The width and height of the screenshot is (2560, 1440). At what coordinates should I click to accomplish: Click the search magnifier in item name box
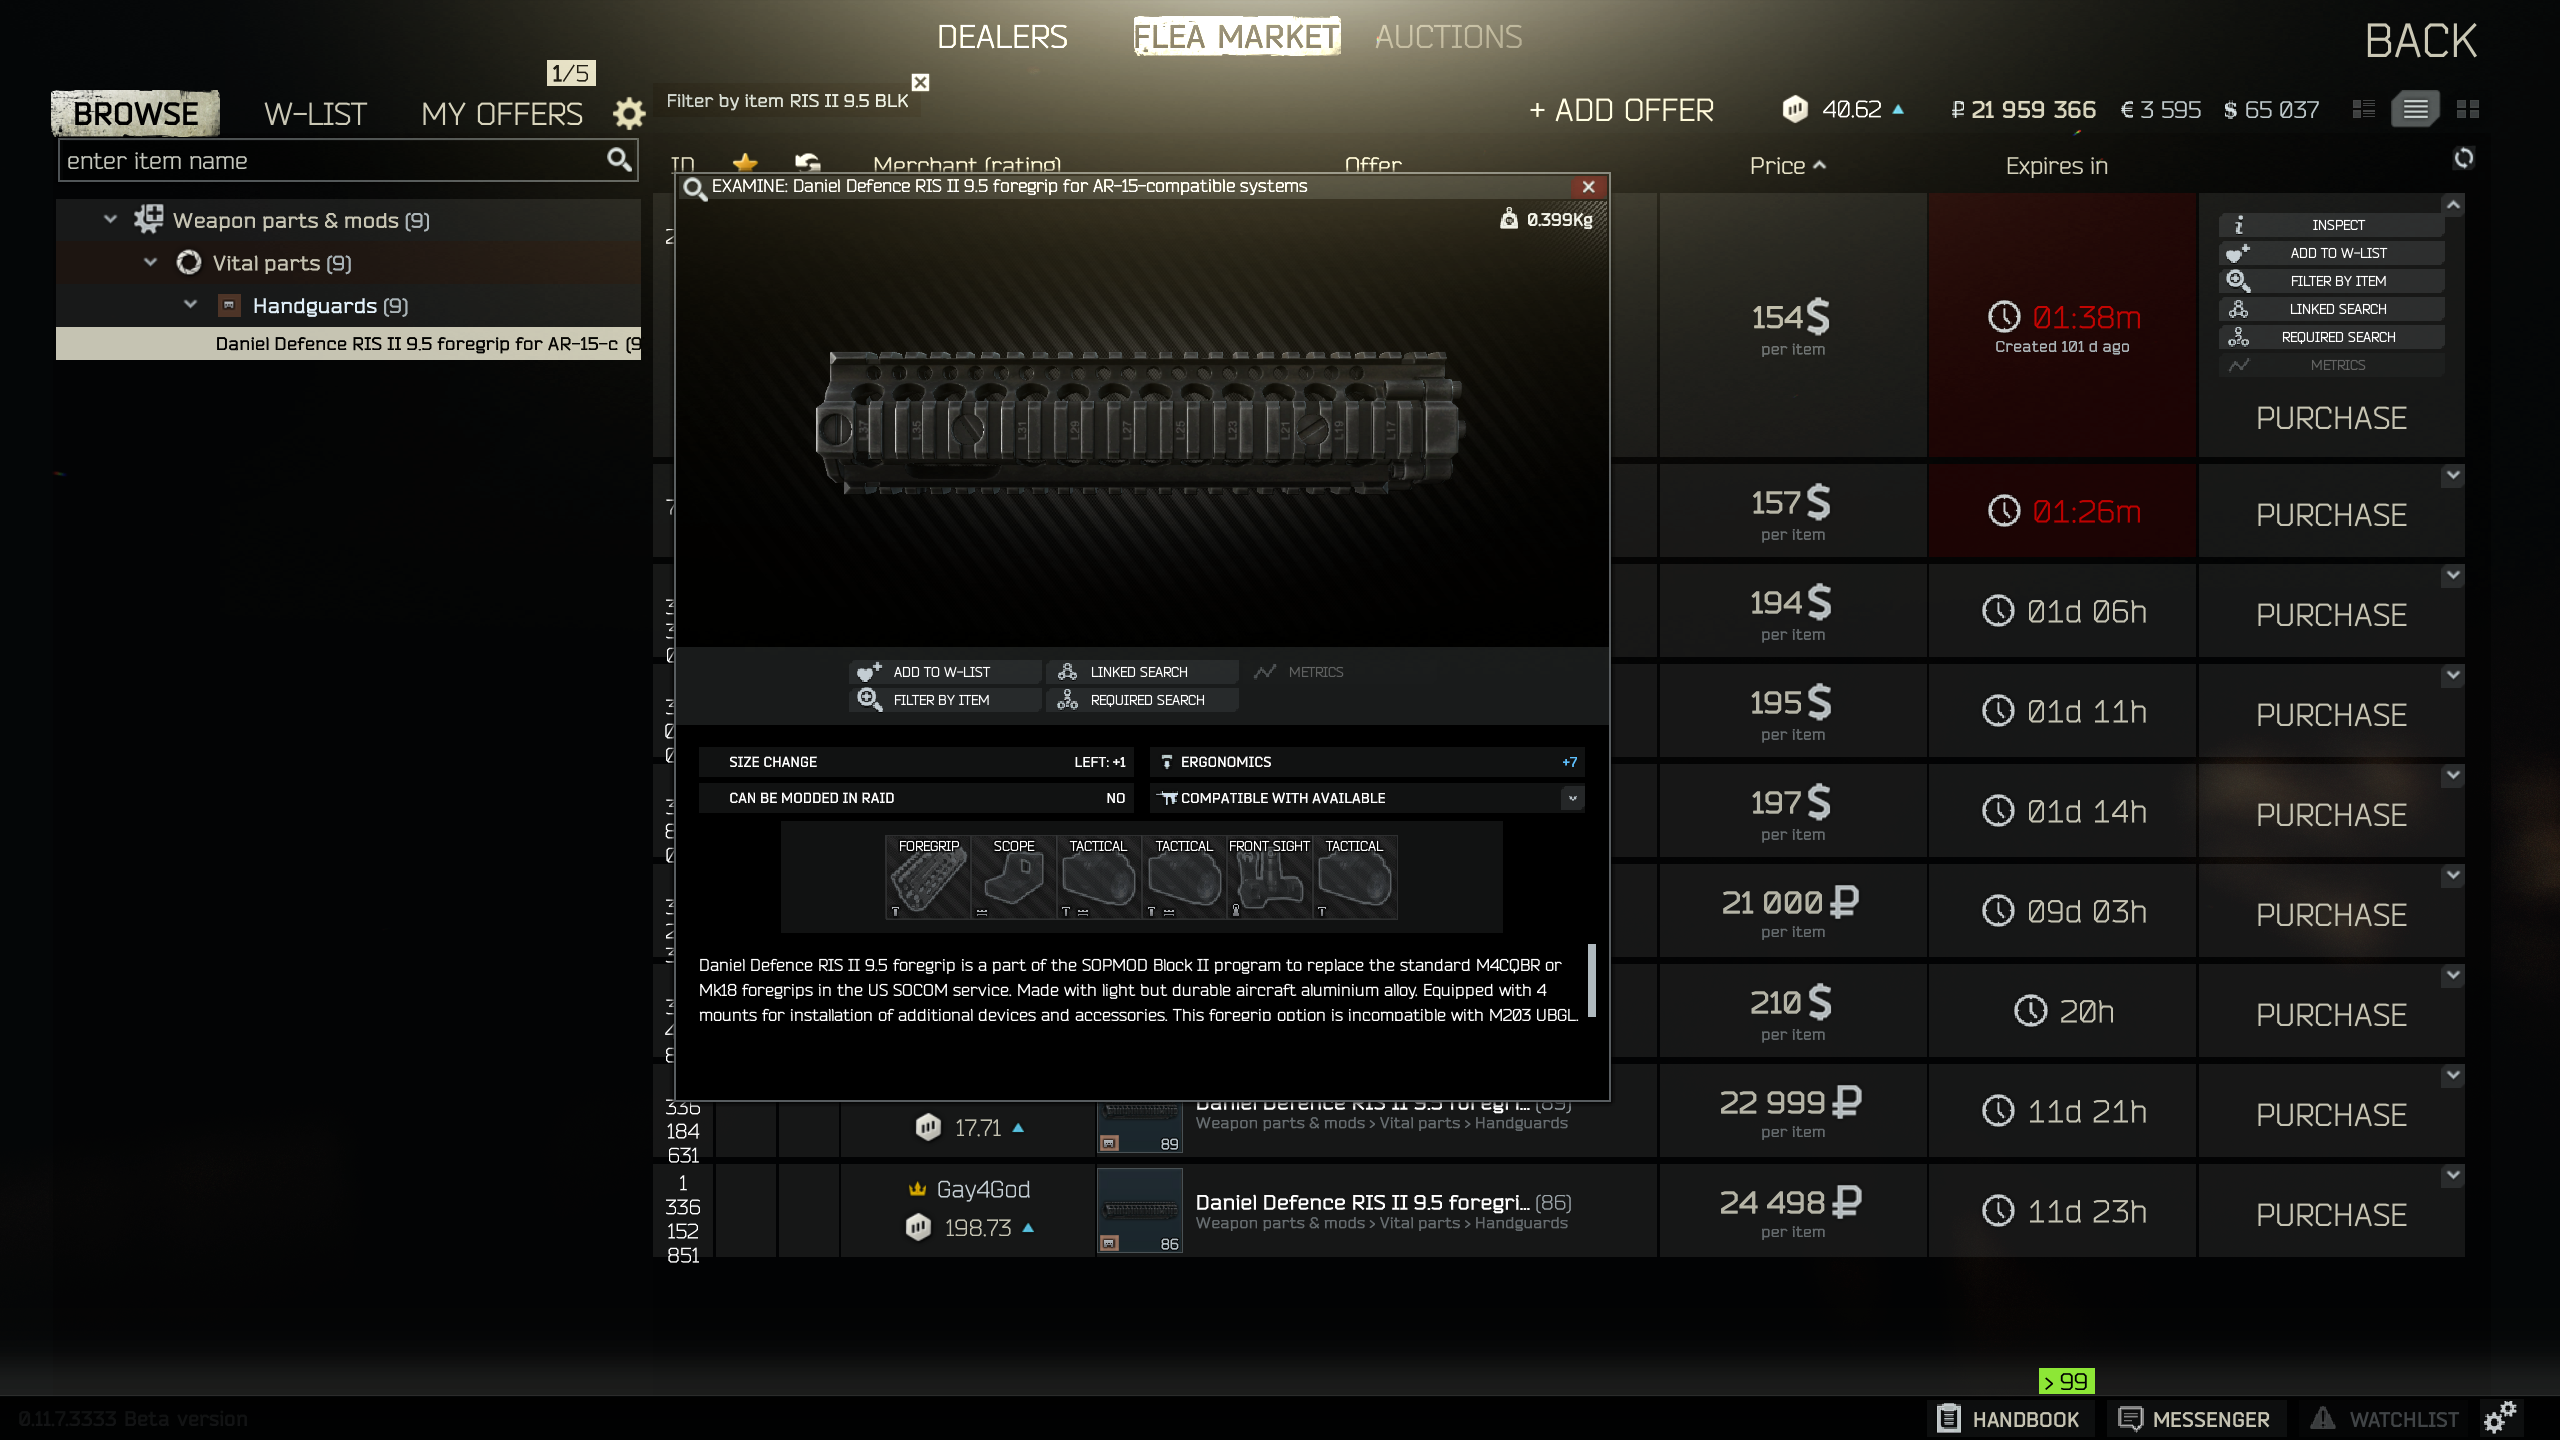coord(619,160)
